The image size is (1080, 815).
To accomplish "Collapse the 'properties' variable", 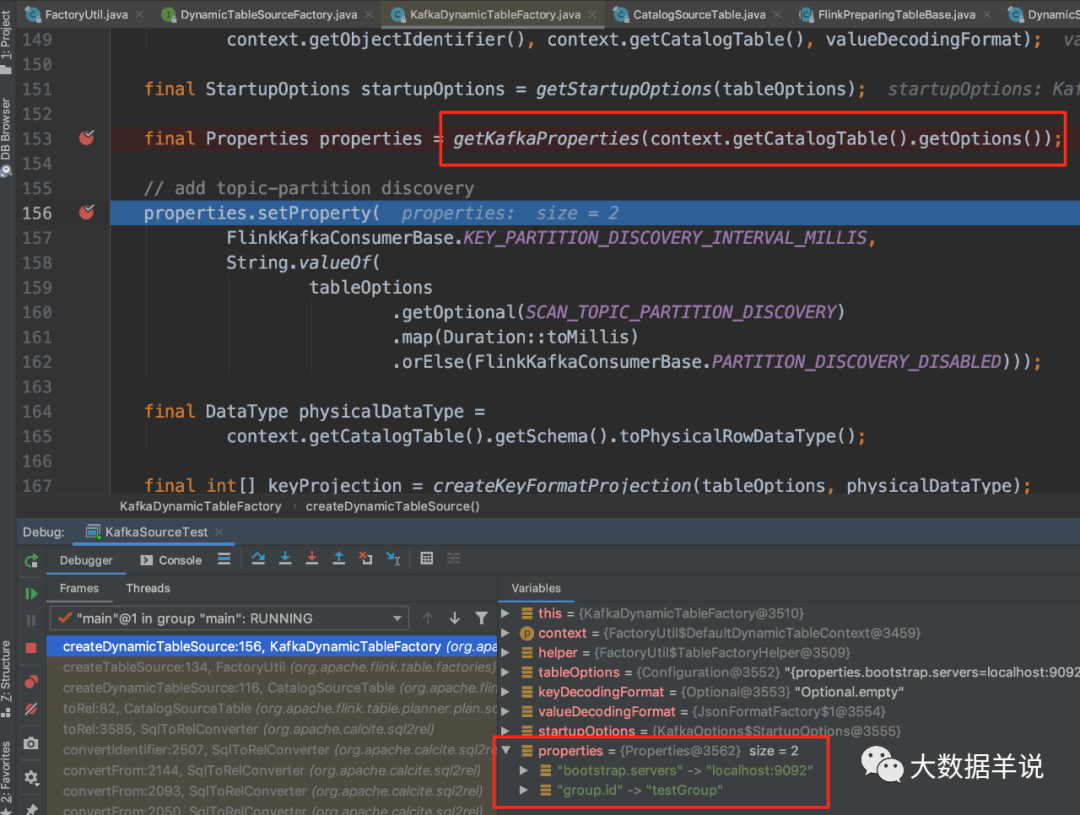I will tap(506, 751).
